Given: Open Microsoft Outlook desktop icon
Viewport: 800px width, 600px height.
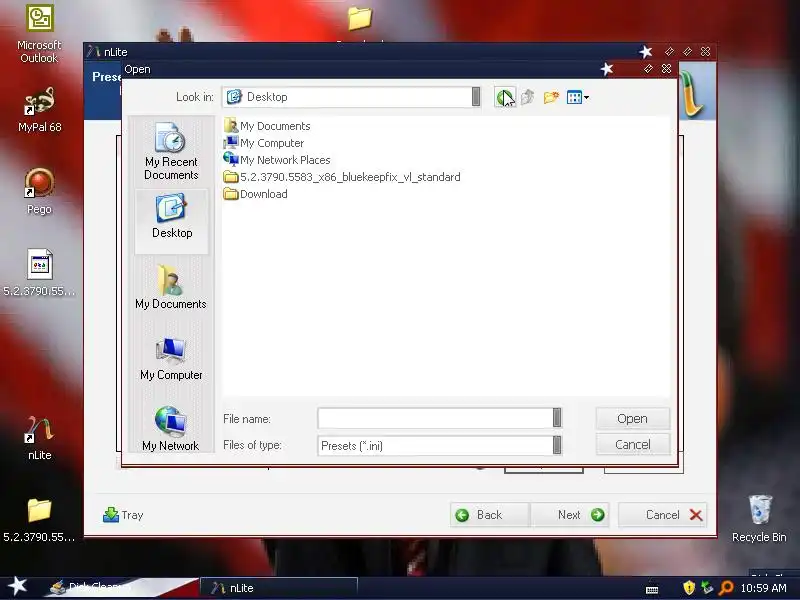Looking at the screenshot, I should [x=39, y=34].
